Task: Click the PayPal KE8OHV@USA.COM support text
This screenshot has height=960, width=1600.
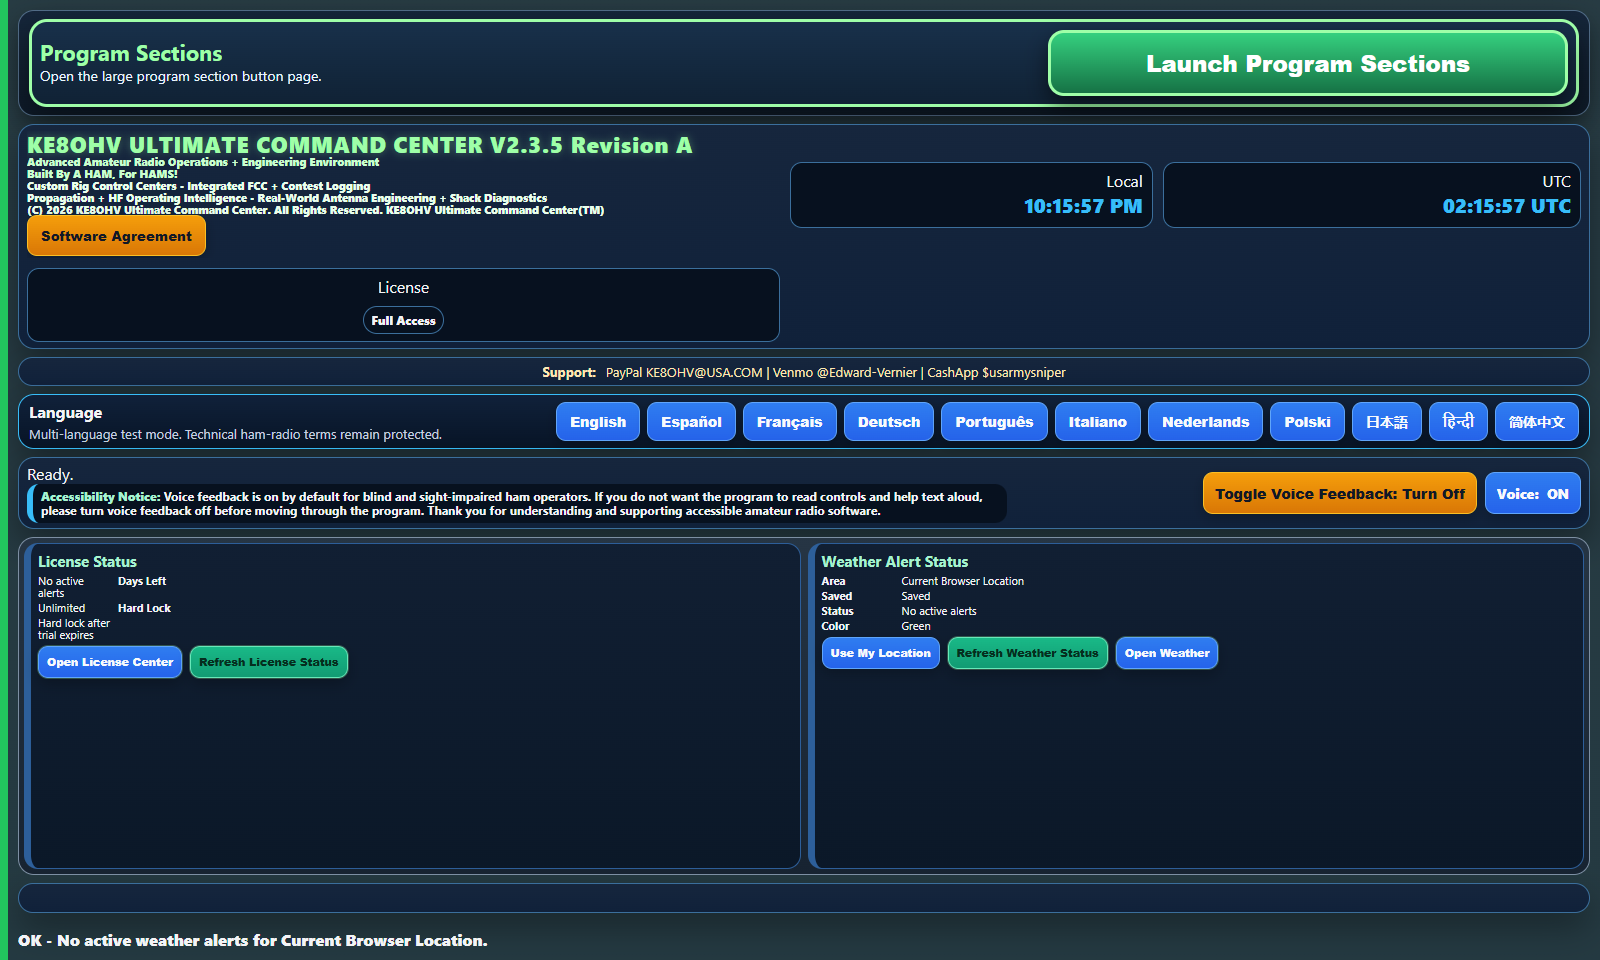Action: (684, 372)
